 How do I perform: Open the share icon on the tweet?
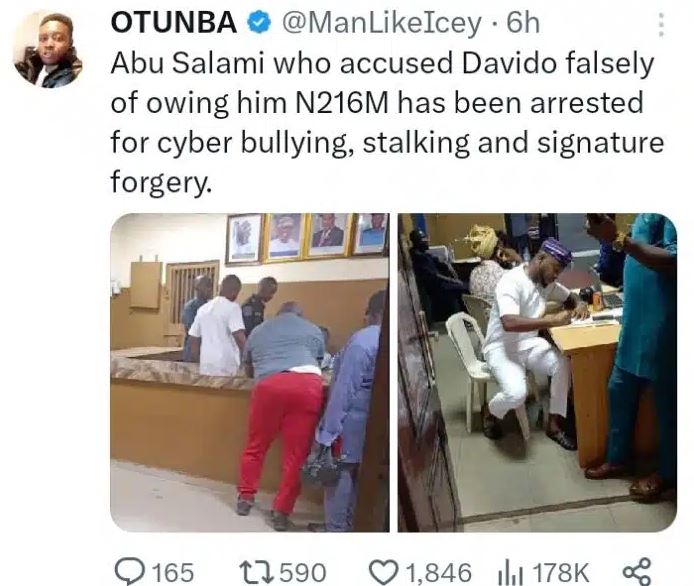pos(636,569)
